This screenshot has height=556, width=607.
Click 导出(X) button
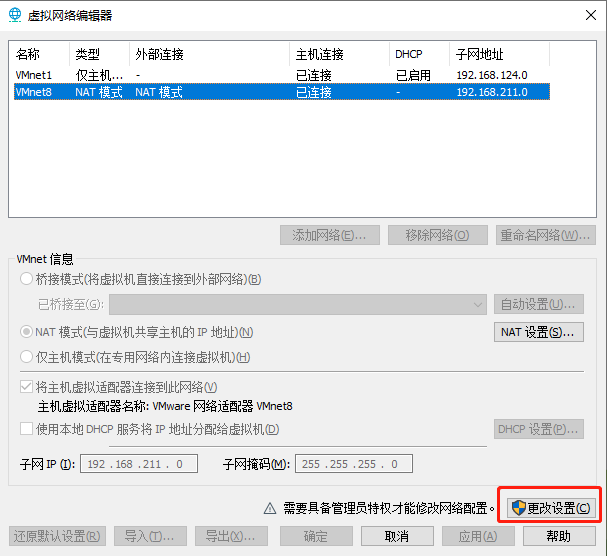(231, 536)
